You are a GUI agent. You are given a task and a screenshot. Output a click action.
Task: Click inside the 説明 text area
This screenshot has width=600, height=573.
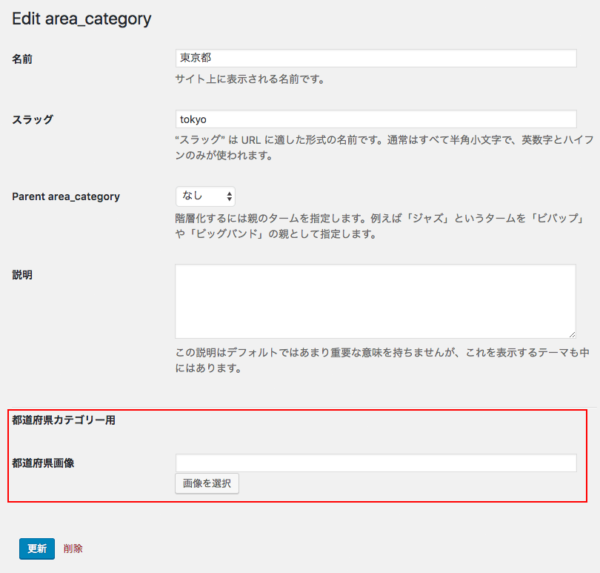click(375, 301)
